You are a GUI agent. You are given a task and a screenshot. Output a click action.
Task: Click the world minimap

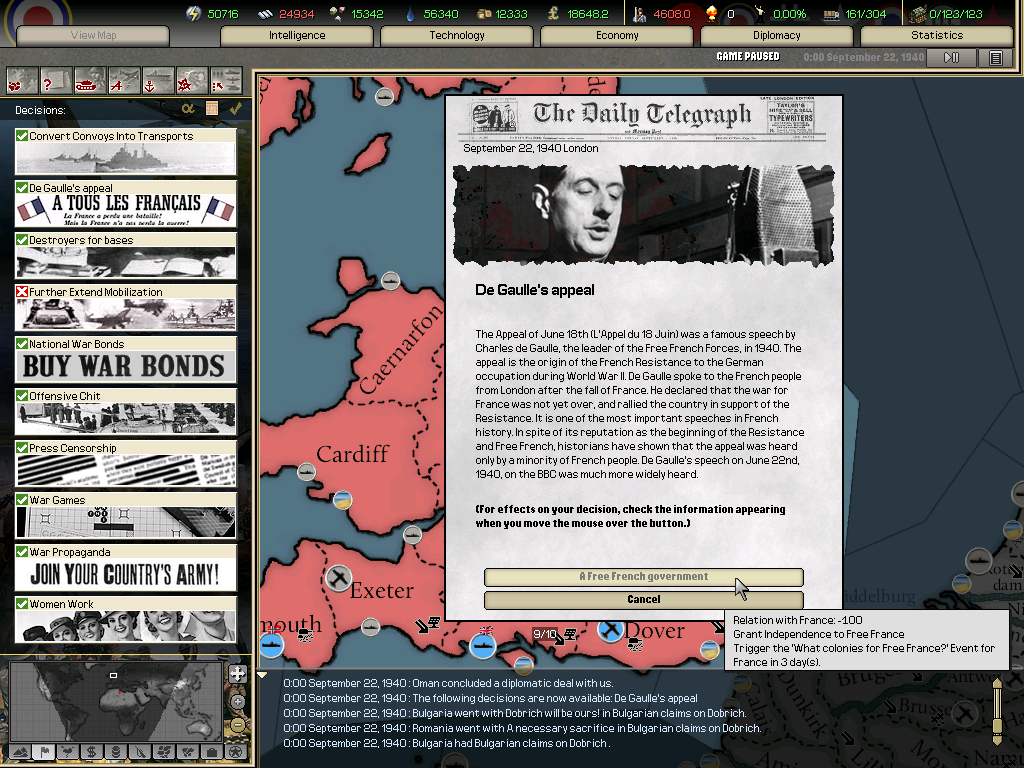118,701
